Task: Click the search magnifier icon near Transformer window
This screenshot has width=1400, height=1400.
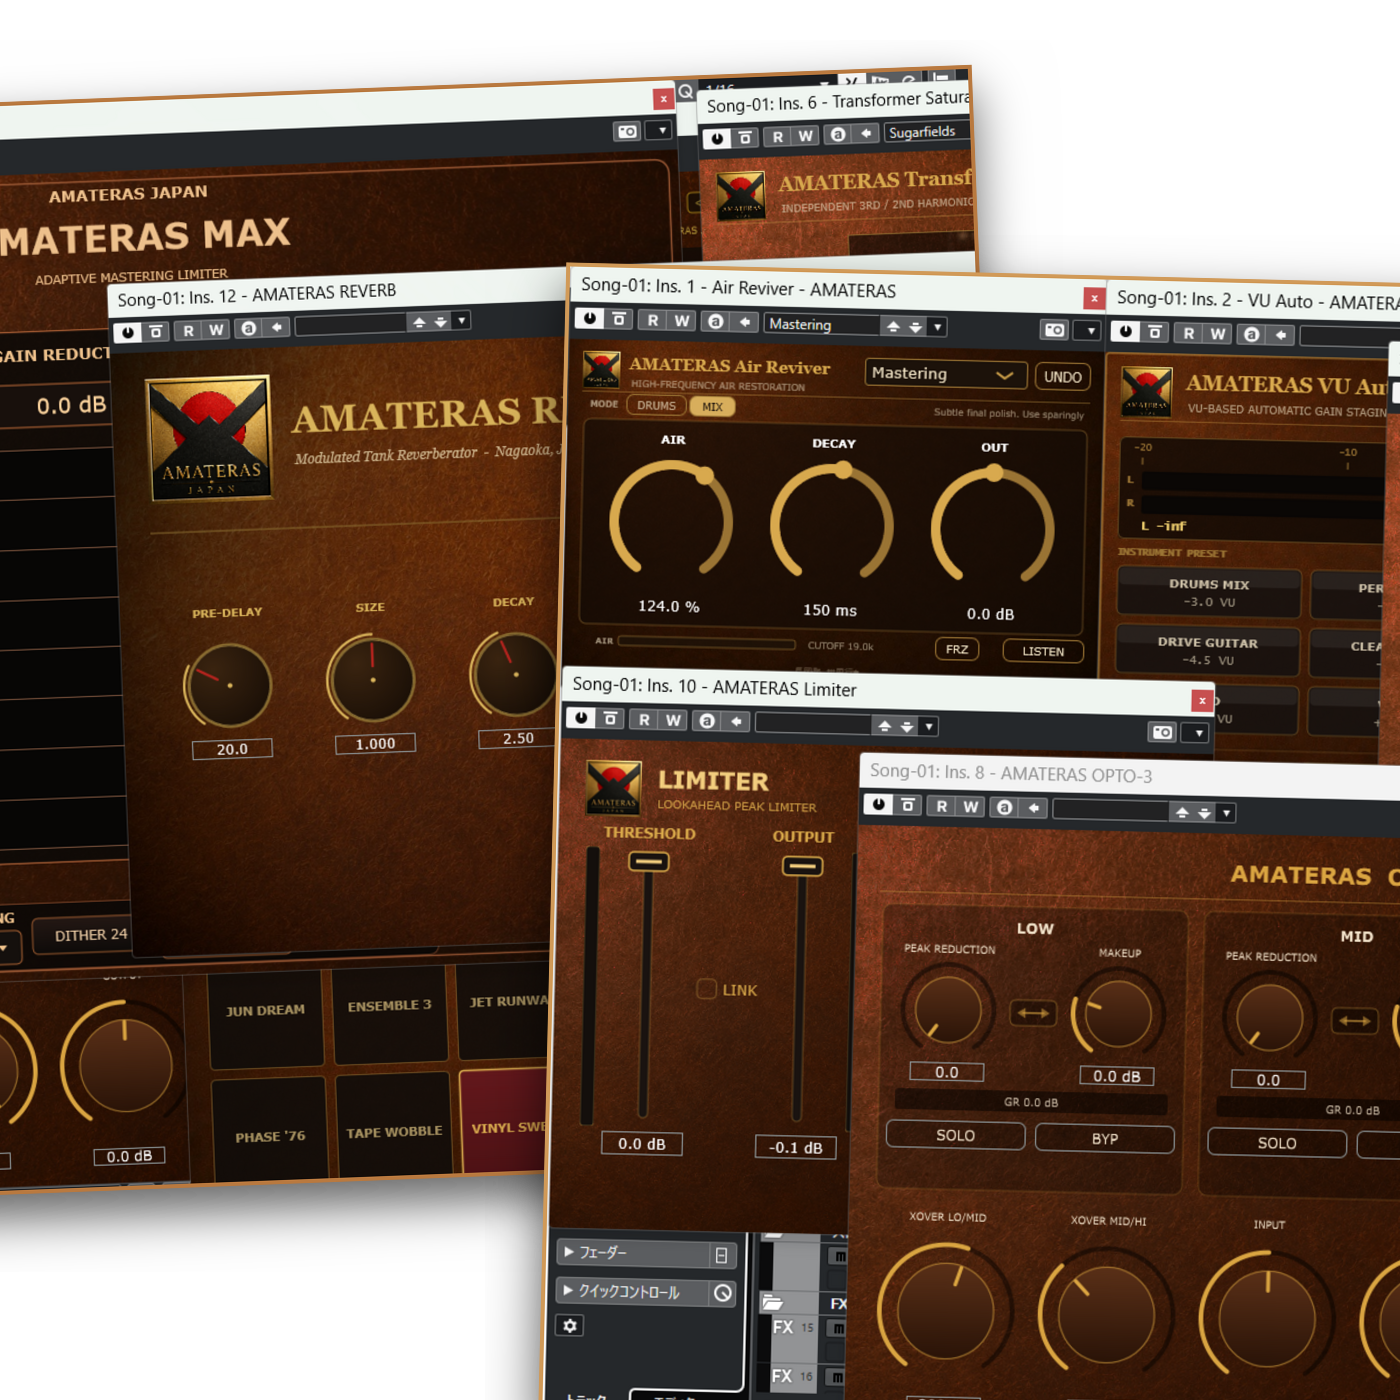Action: point(685,91)
